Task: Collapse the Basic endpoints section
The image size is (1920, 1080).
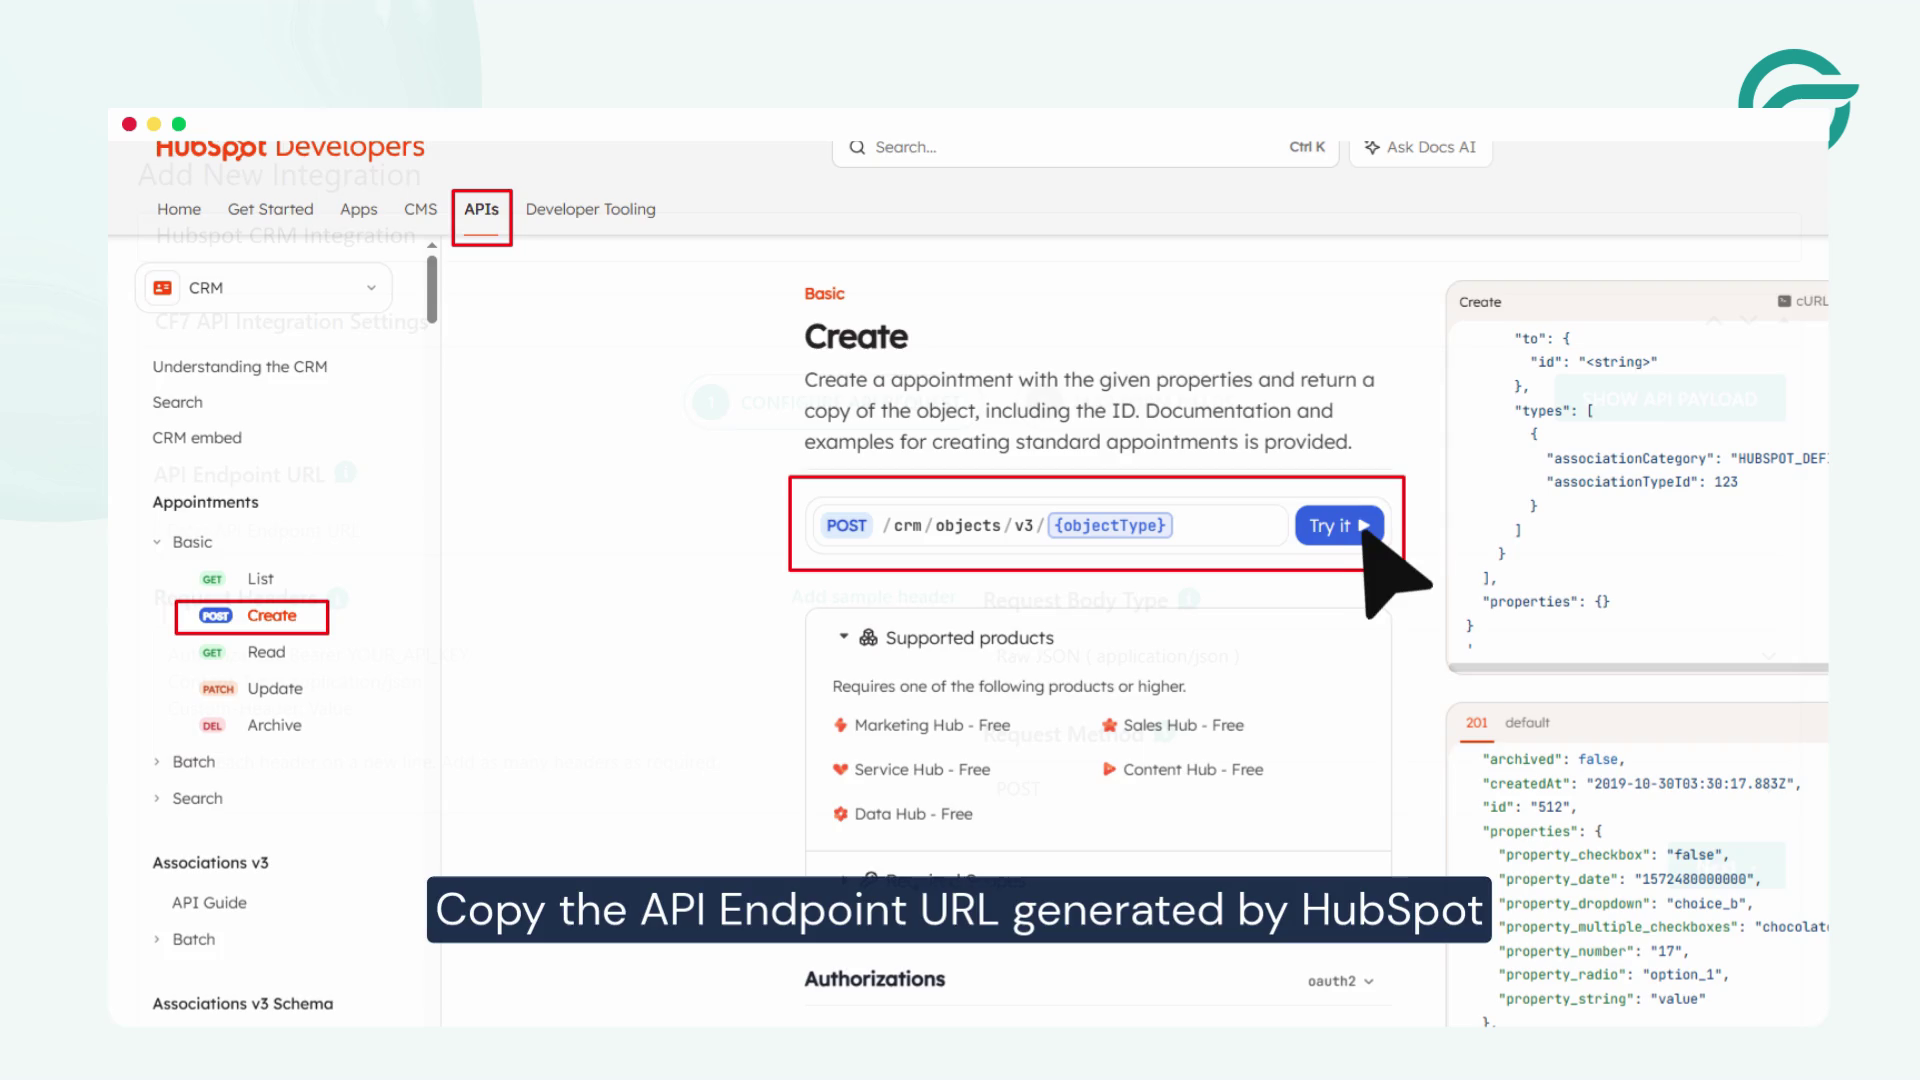Action: tap(157, 542)
